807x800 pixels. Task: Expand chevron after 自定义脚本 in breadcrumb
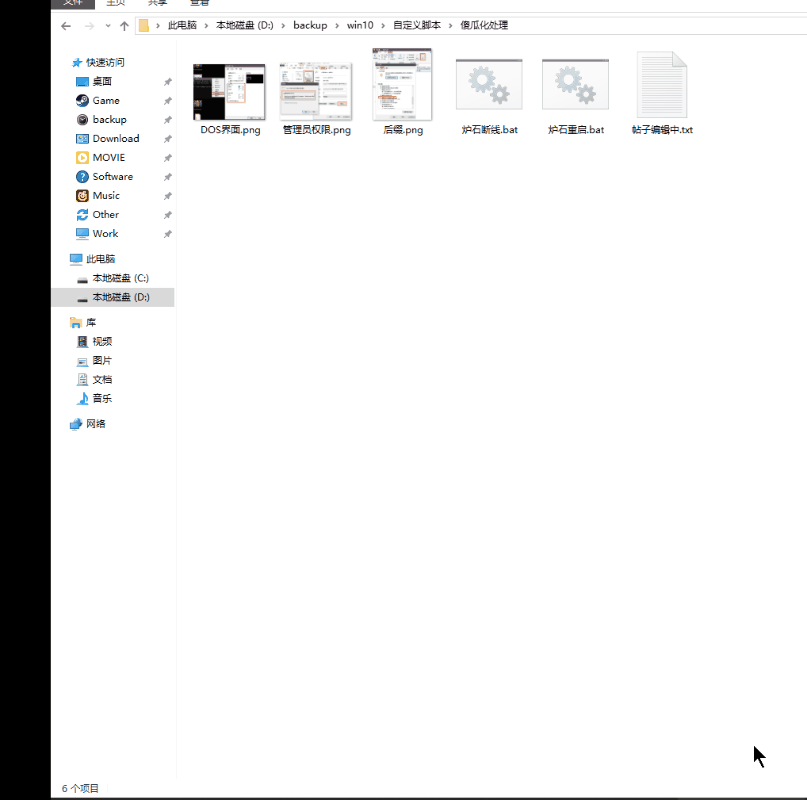450,26
